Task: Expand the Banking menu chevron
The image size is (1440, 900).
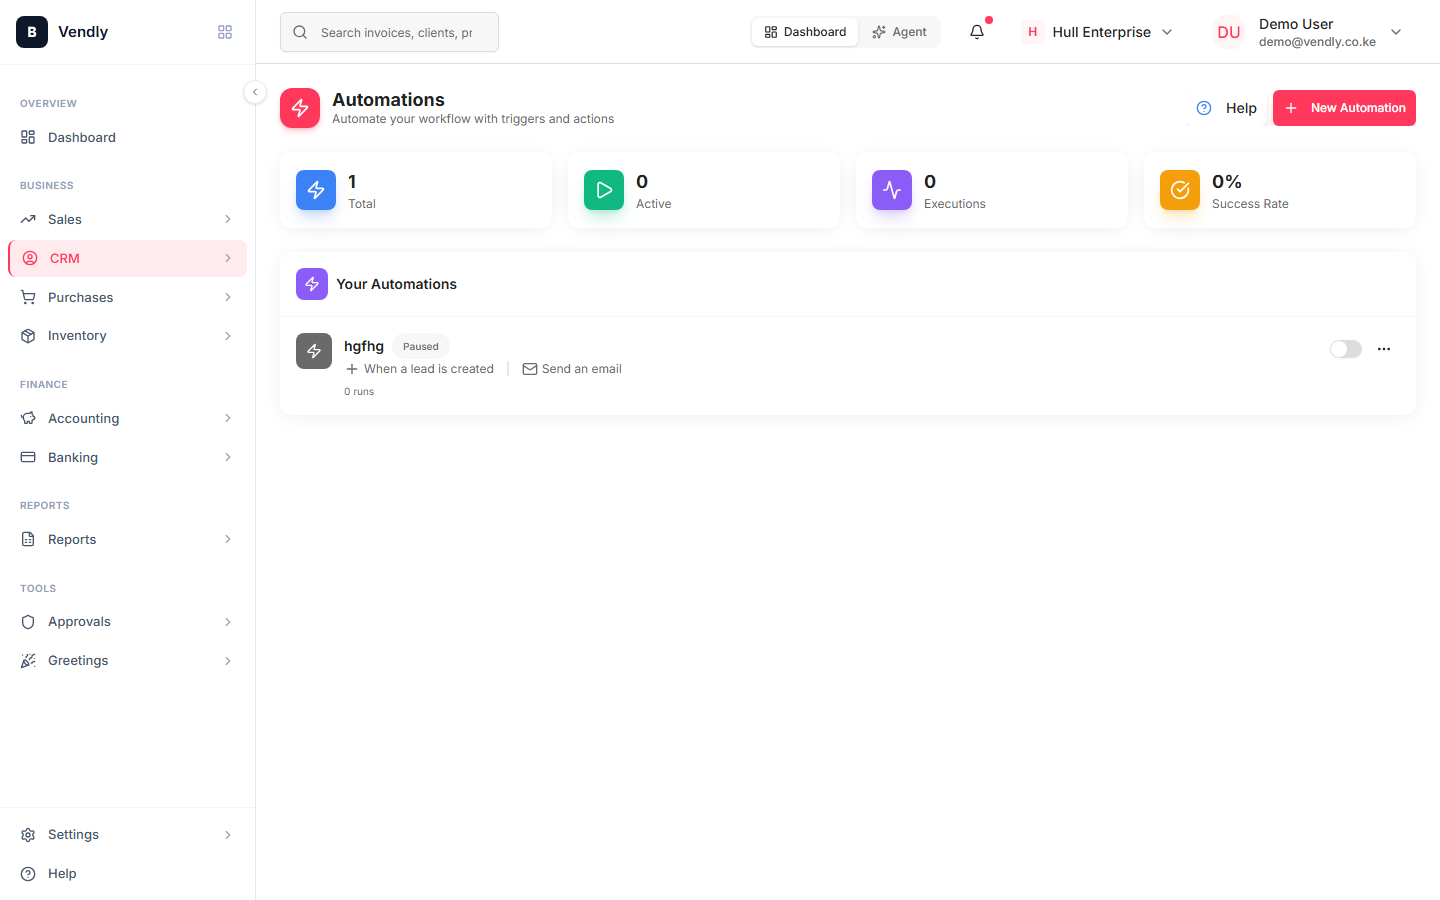Action: click(228, 457)
